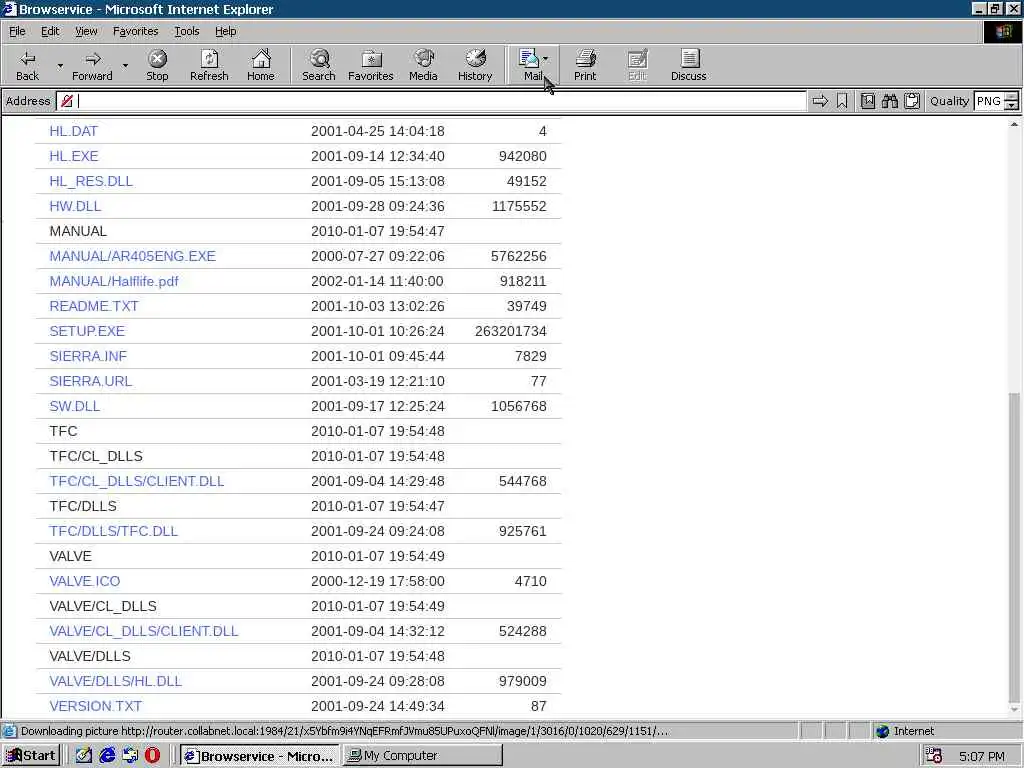Viewport: 1024px width, 768px height.
Task: Open VALVE/CL_DLLS/CLIENT.DLL link
Action: click(x=144, y=632)
